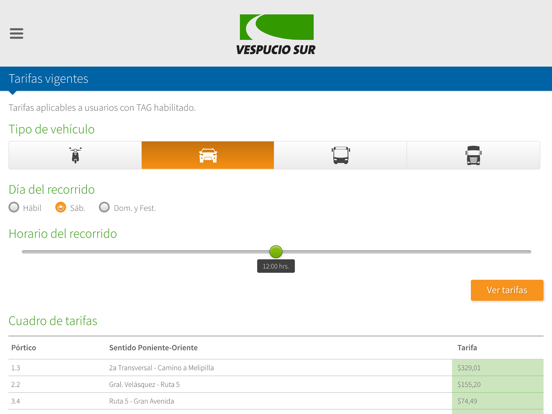
Task: Click the Tarifa column header
Action: tap(467, 348)
